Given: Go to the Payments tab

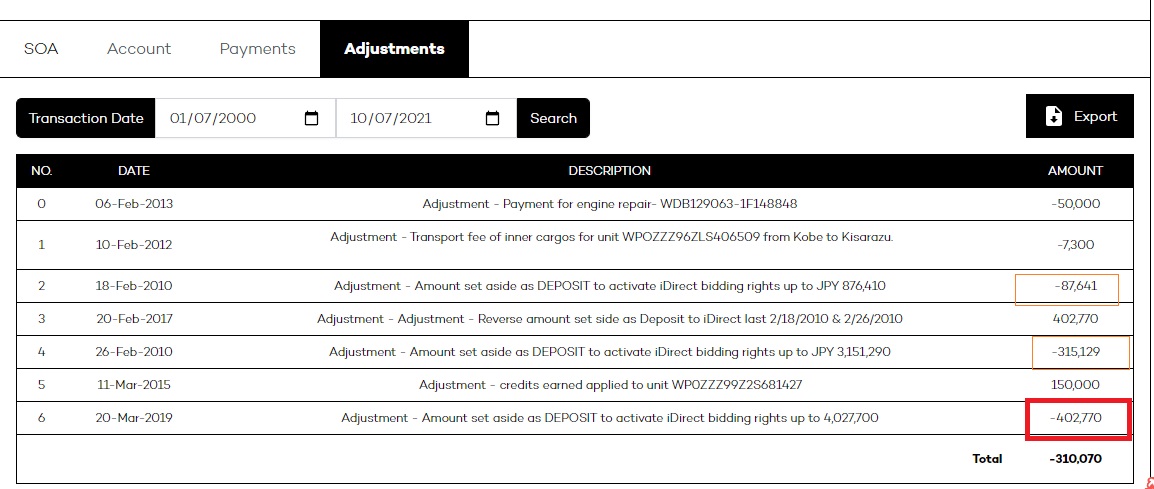Looking at the screenshot, I should 258,49.
